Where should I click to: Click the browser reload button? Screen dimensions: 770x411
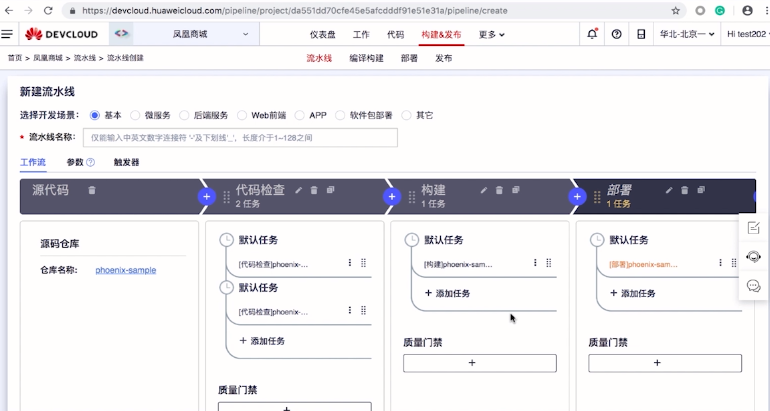pyautogui.click(x=48, y=10)
